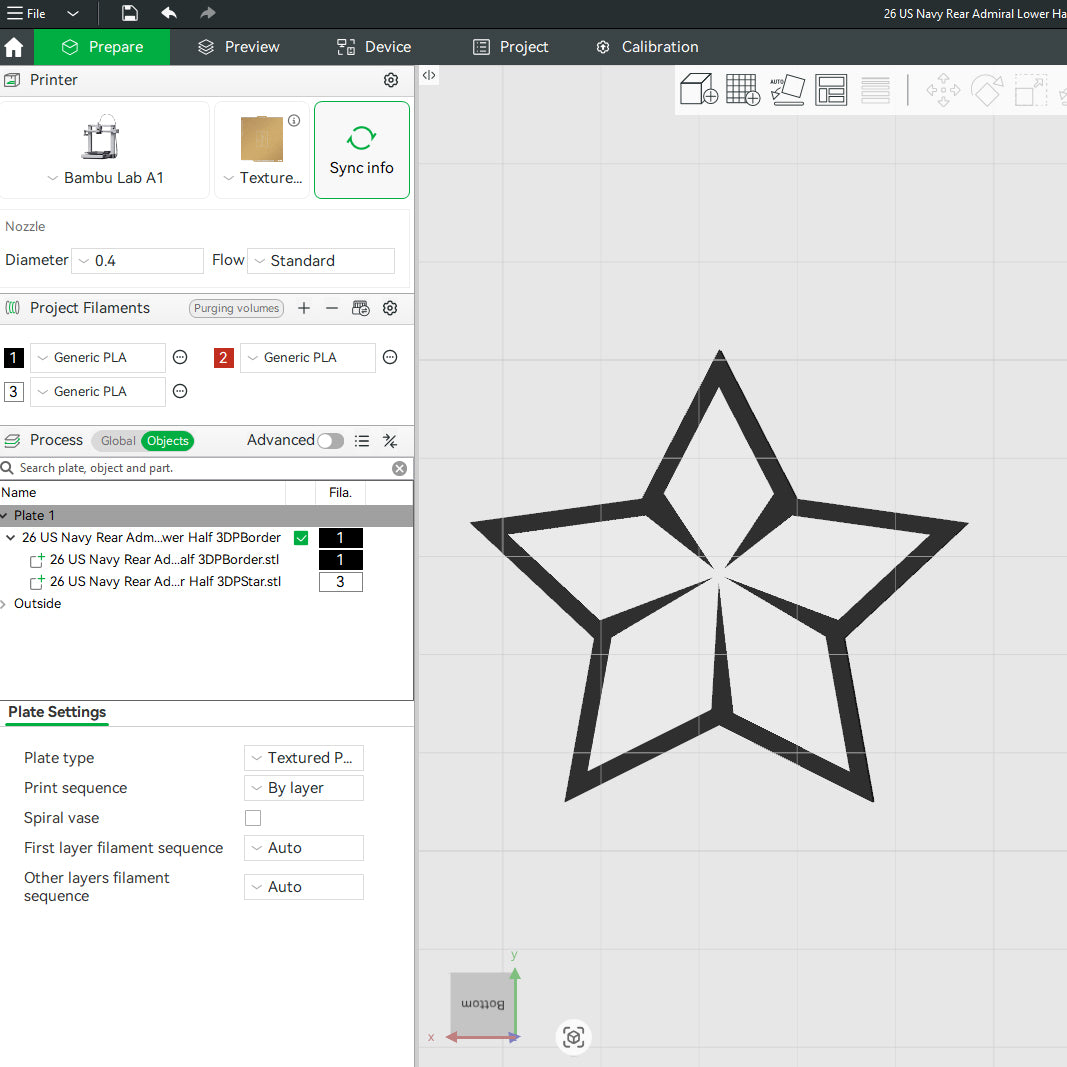Open the compare presets icon beside Advanced
The width and height of the screenshot is (1067, 1067).
click(390, 441)
